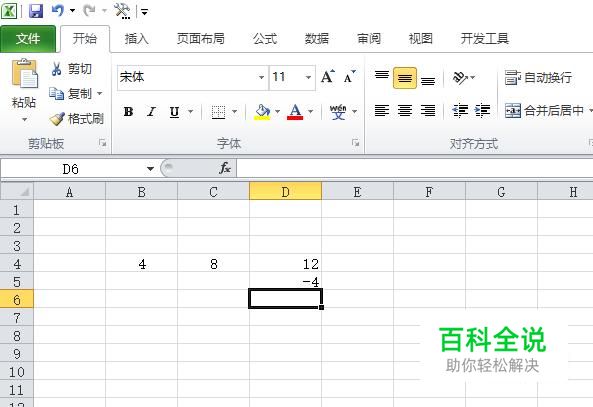593x407 pixels.
Task: Click the orientation (text angle) icon
Action: pos(460,78)
